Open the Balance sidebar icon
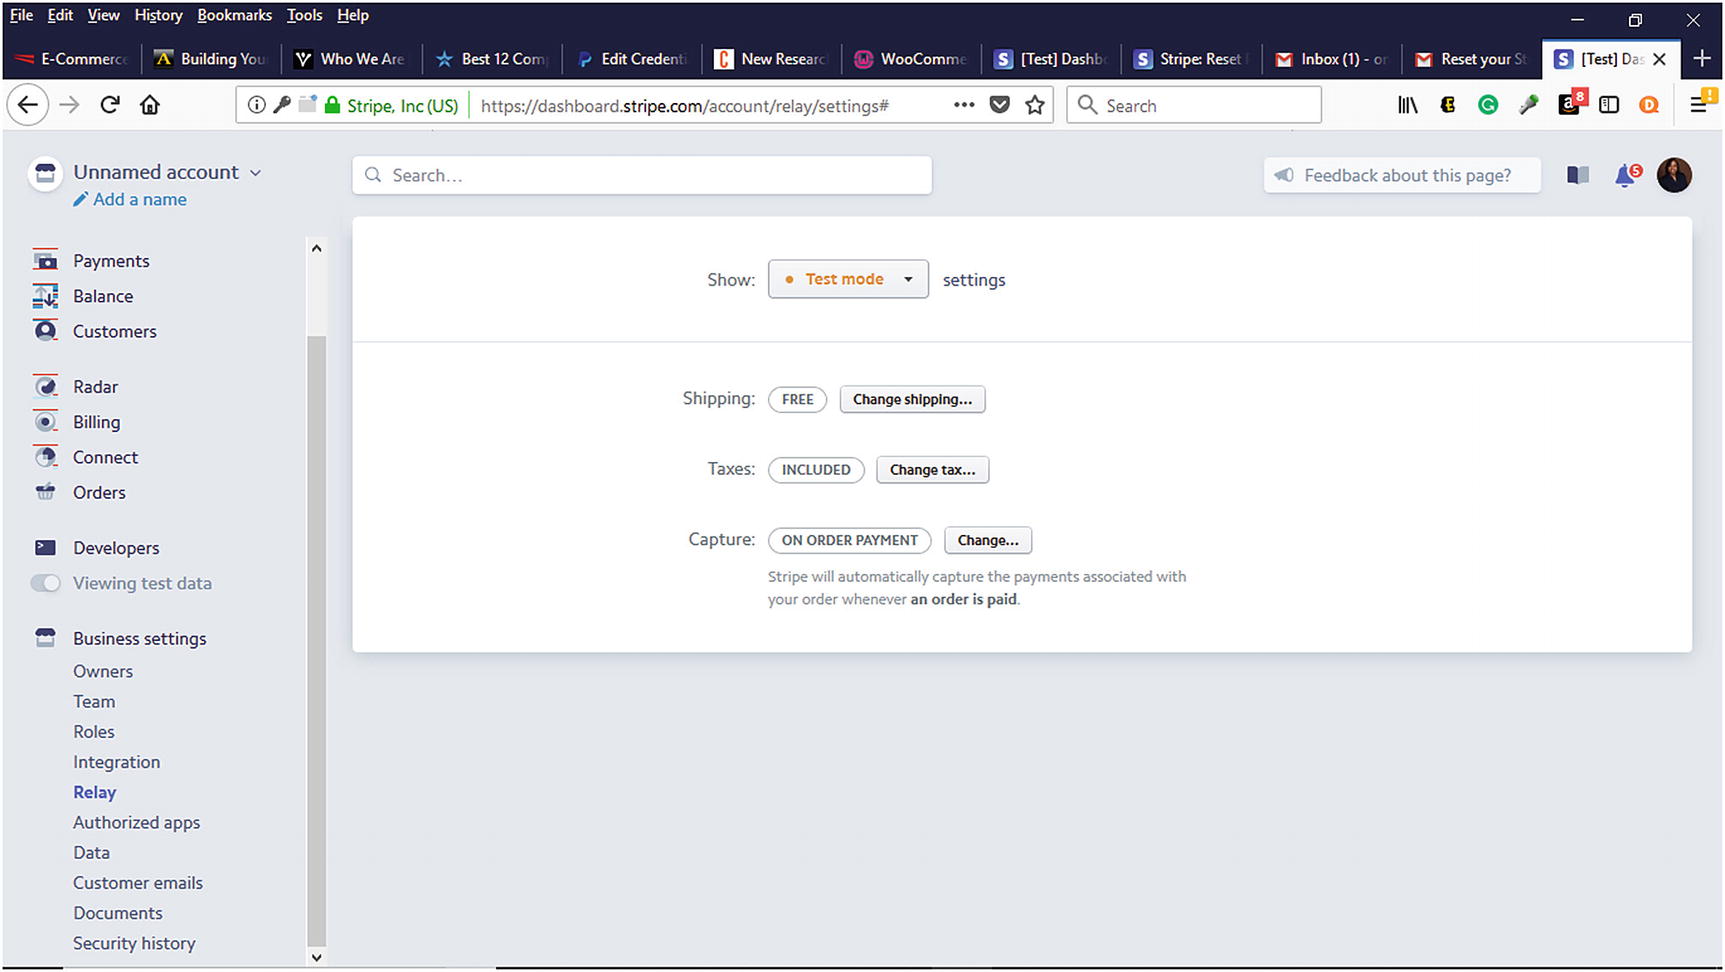 tap(45, 296)
